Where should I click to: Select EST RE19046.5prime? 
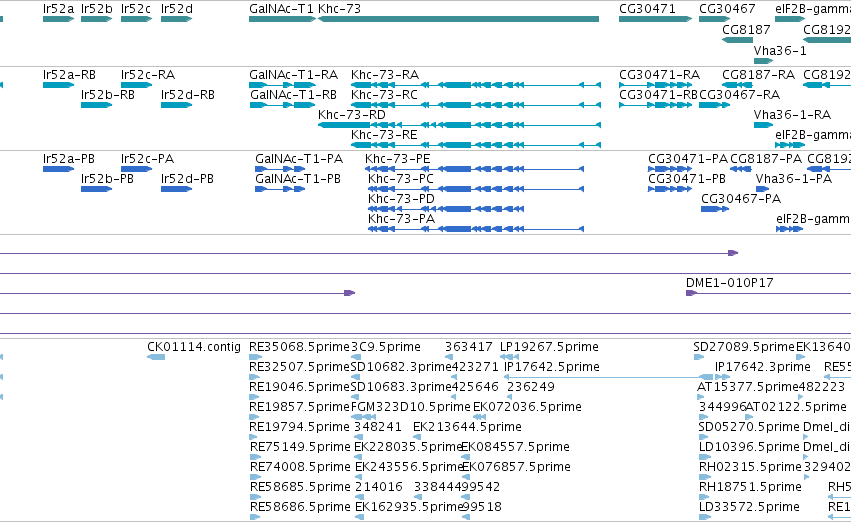pyautogui.click(x=299, y=387)
